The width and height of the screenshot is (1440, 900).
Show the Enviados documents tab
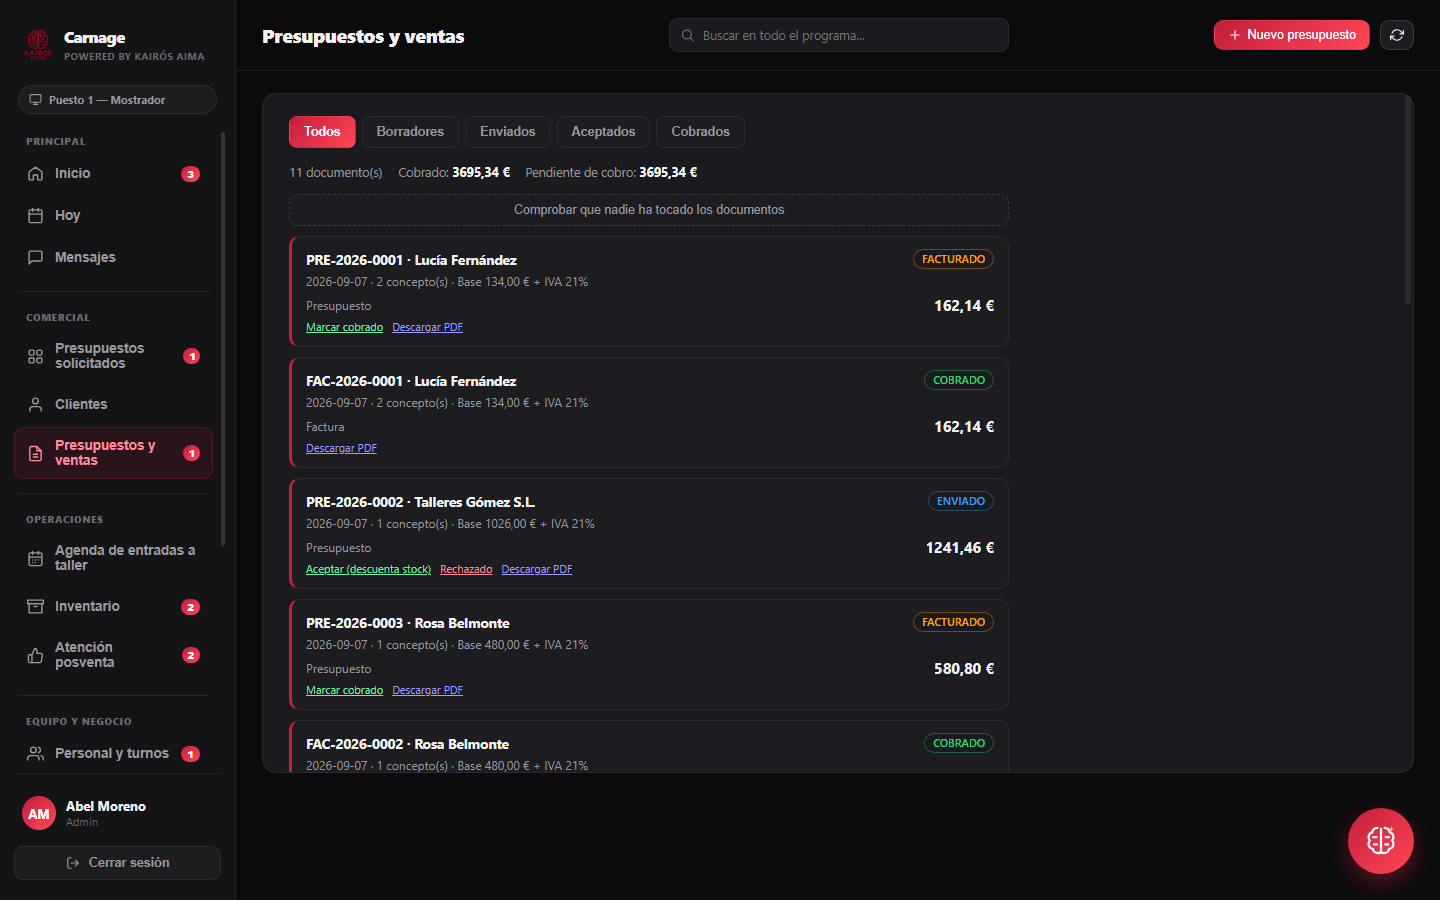508,132
